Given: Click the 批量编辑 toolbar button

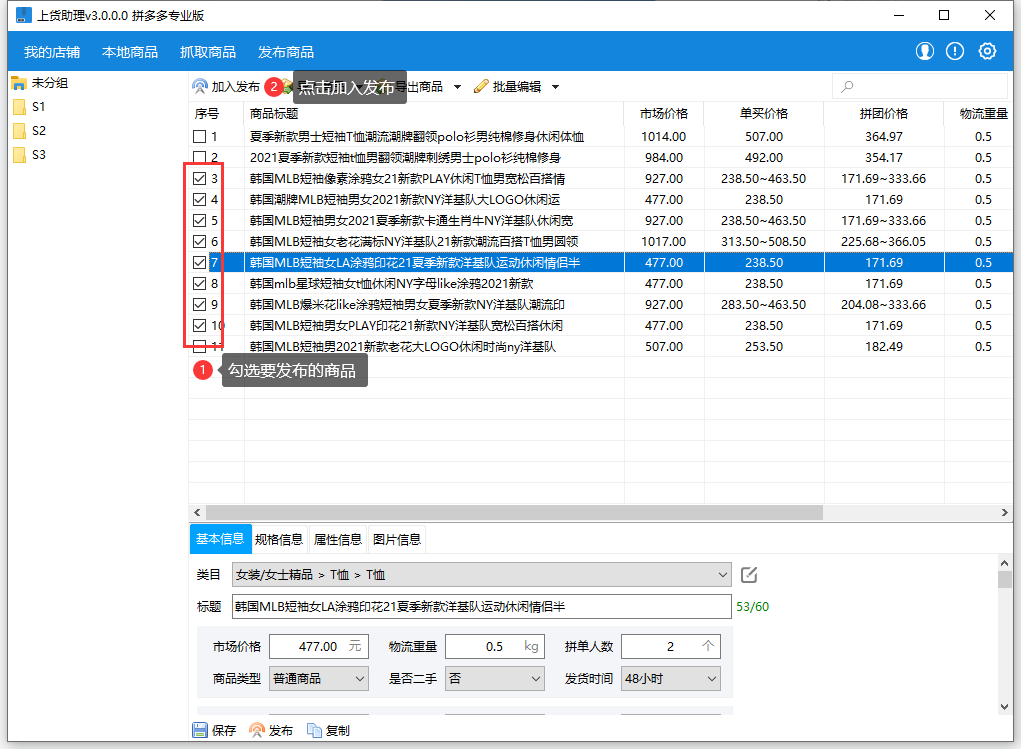Looking at the screenshot, I should coord(516,87).
